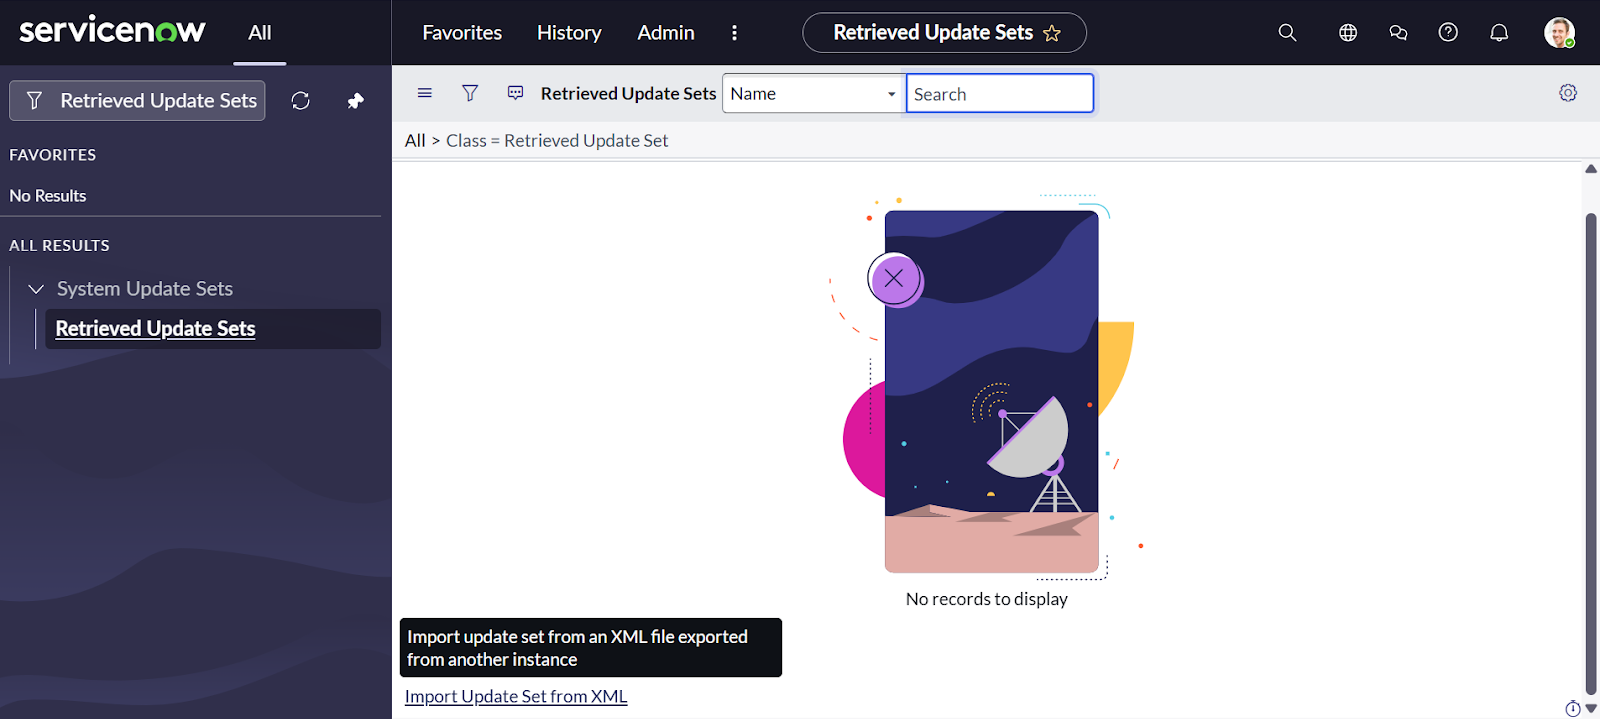Show notifications via the bell icon
The image size is (1600, 719).
[x=1499, y=33]
